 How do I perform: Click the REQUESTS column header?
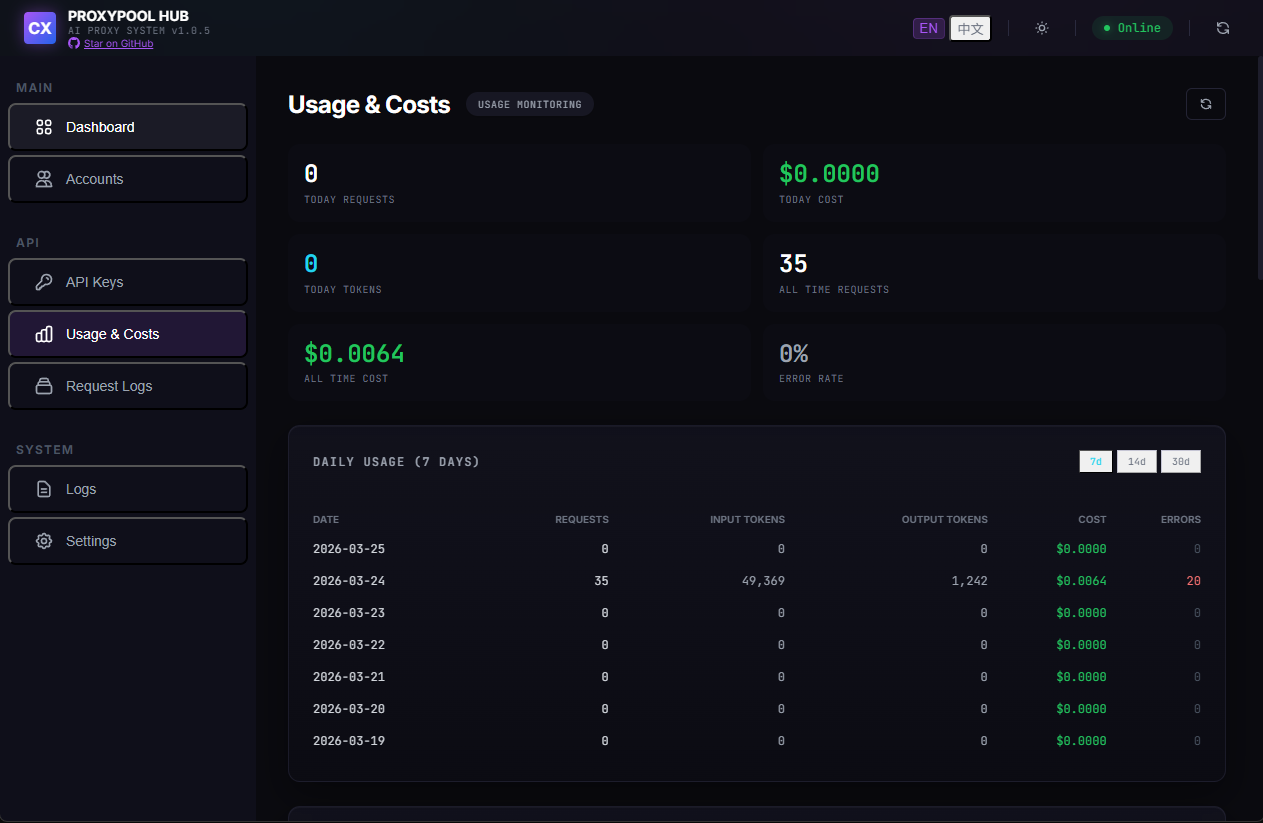tap(582, 520)
